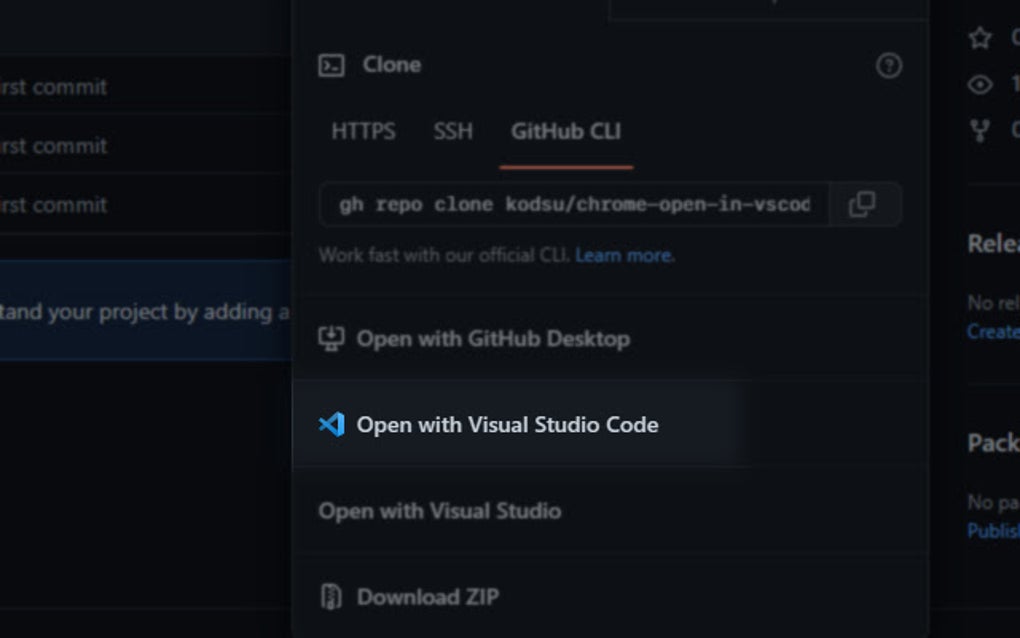Click the GitHub Desktop download icon
The height and width of the screenshot is (638, 1020).
coord(331,339)
